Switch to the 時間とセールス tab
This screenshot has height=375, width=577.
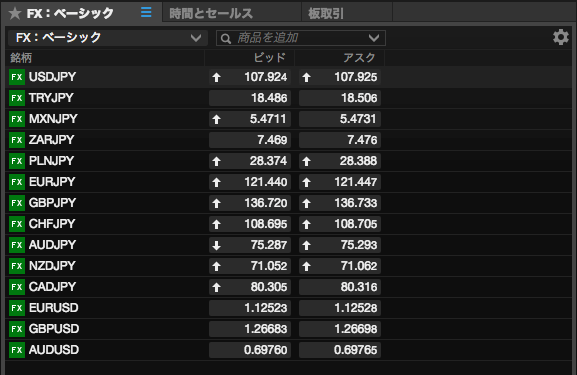pyautogui.click(x=232, y=13)
